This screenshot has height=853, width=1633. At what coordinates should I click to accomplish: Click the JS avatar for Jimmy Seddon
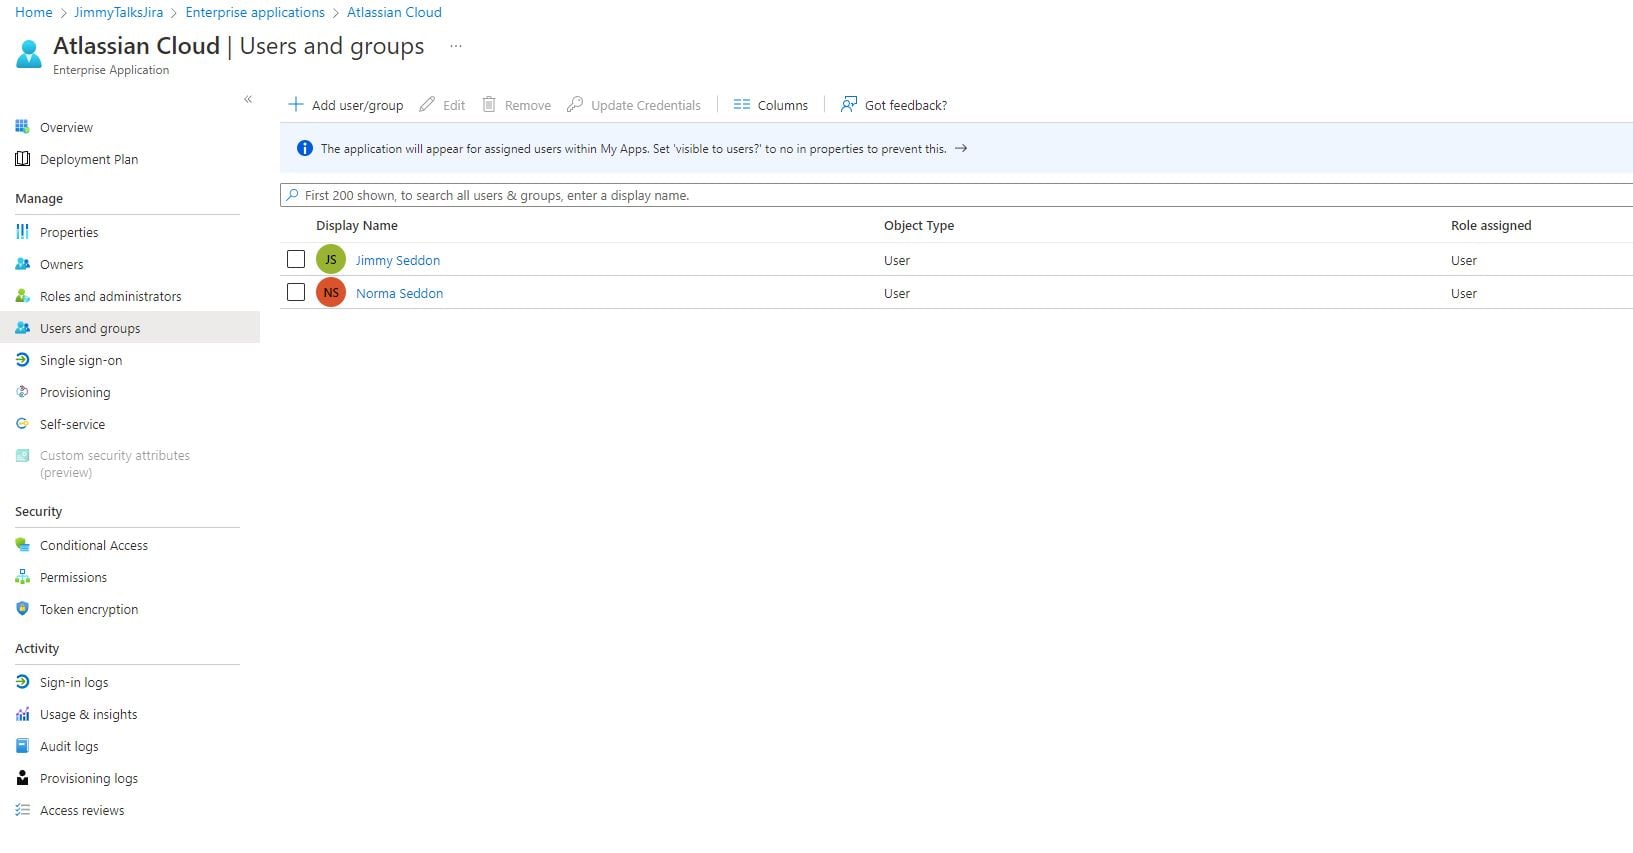pyautogui.click(x=331, y=259)
